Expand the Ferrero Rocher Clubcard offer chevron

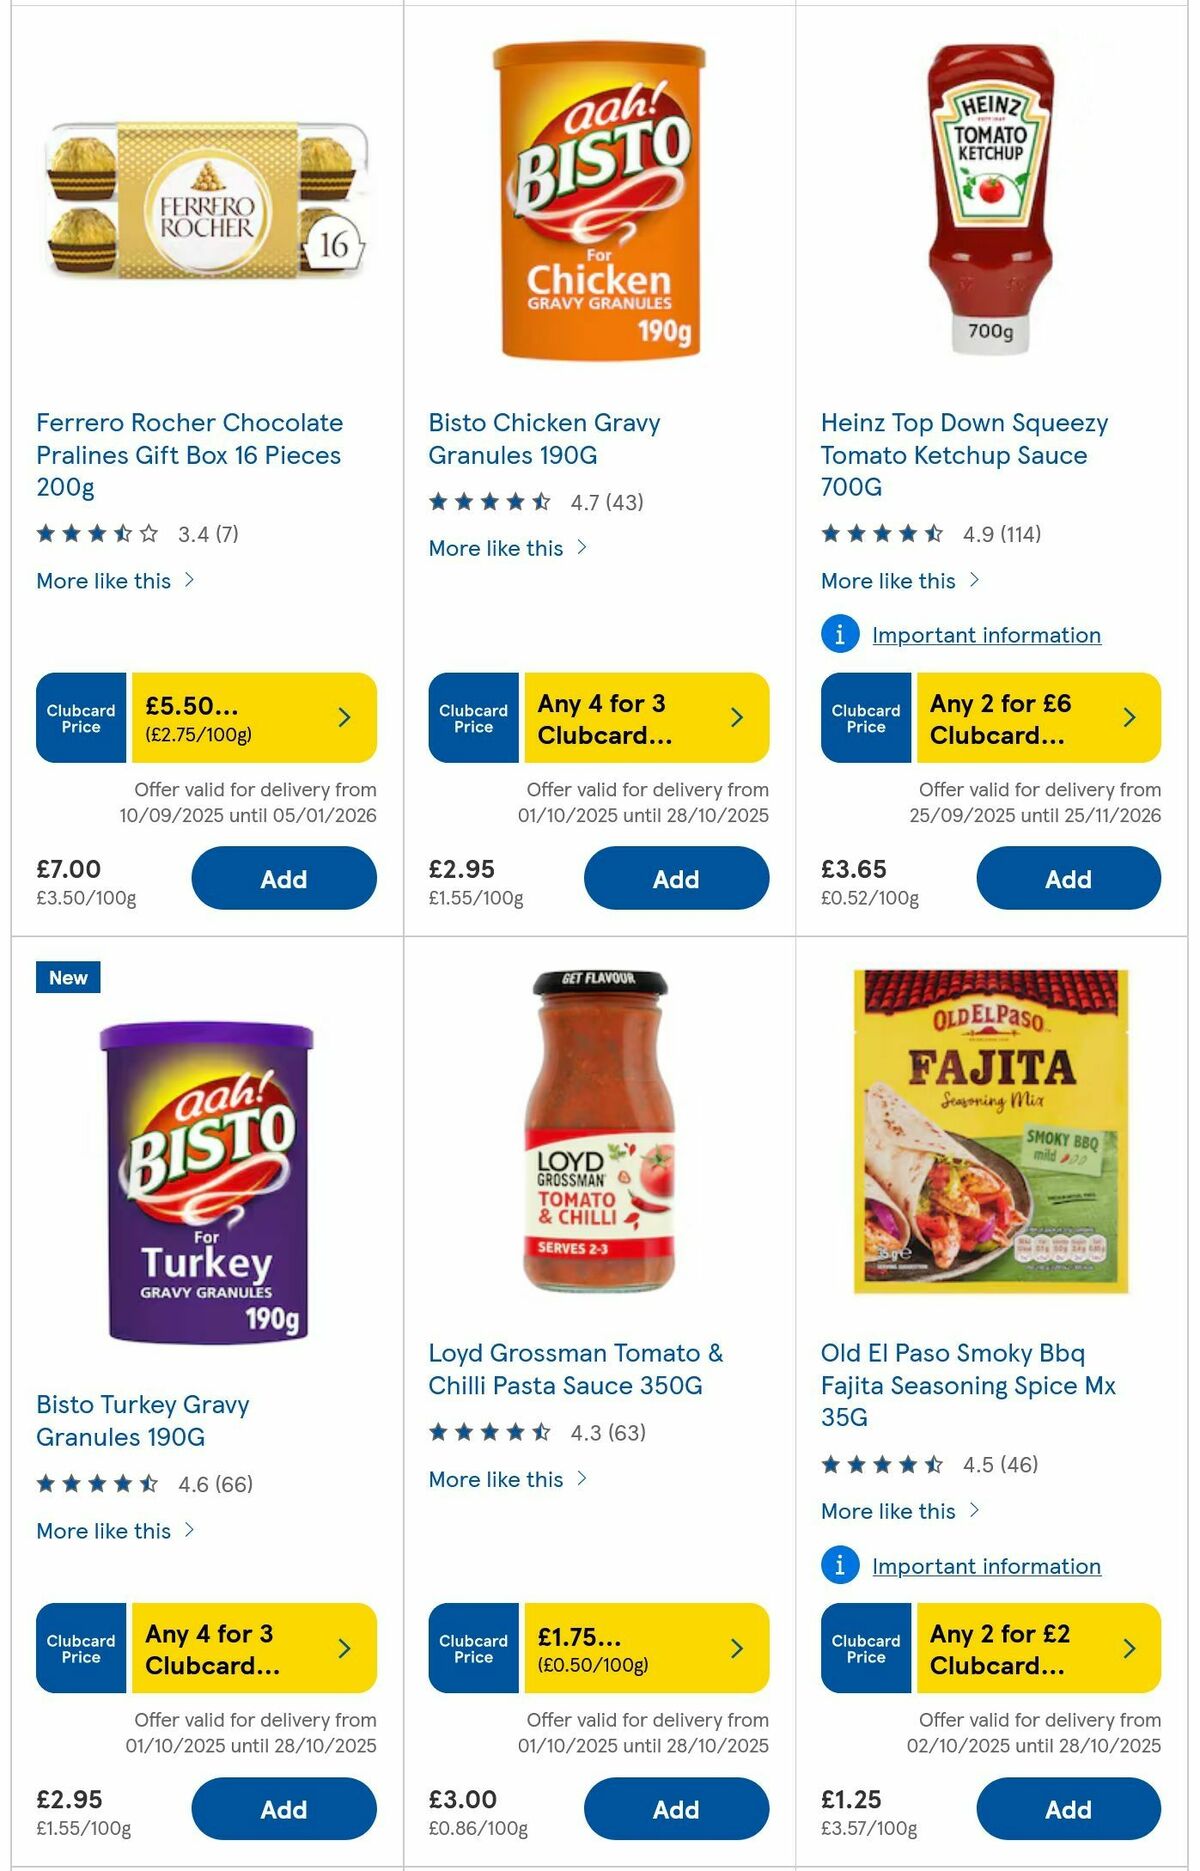pyautogui.click(x=344, y=717)
